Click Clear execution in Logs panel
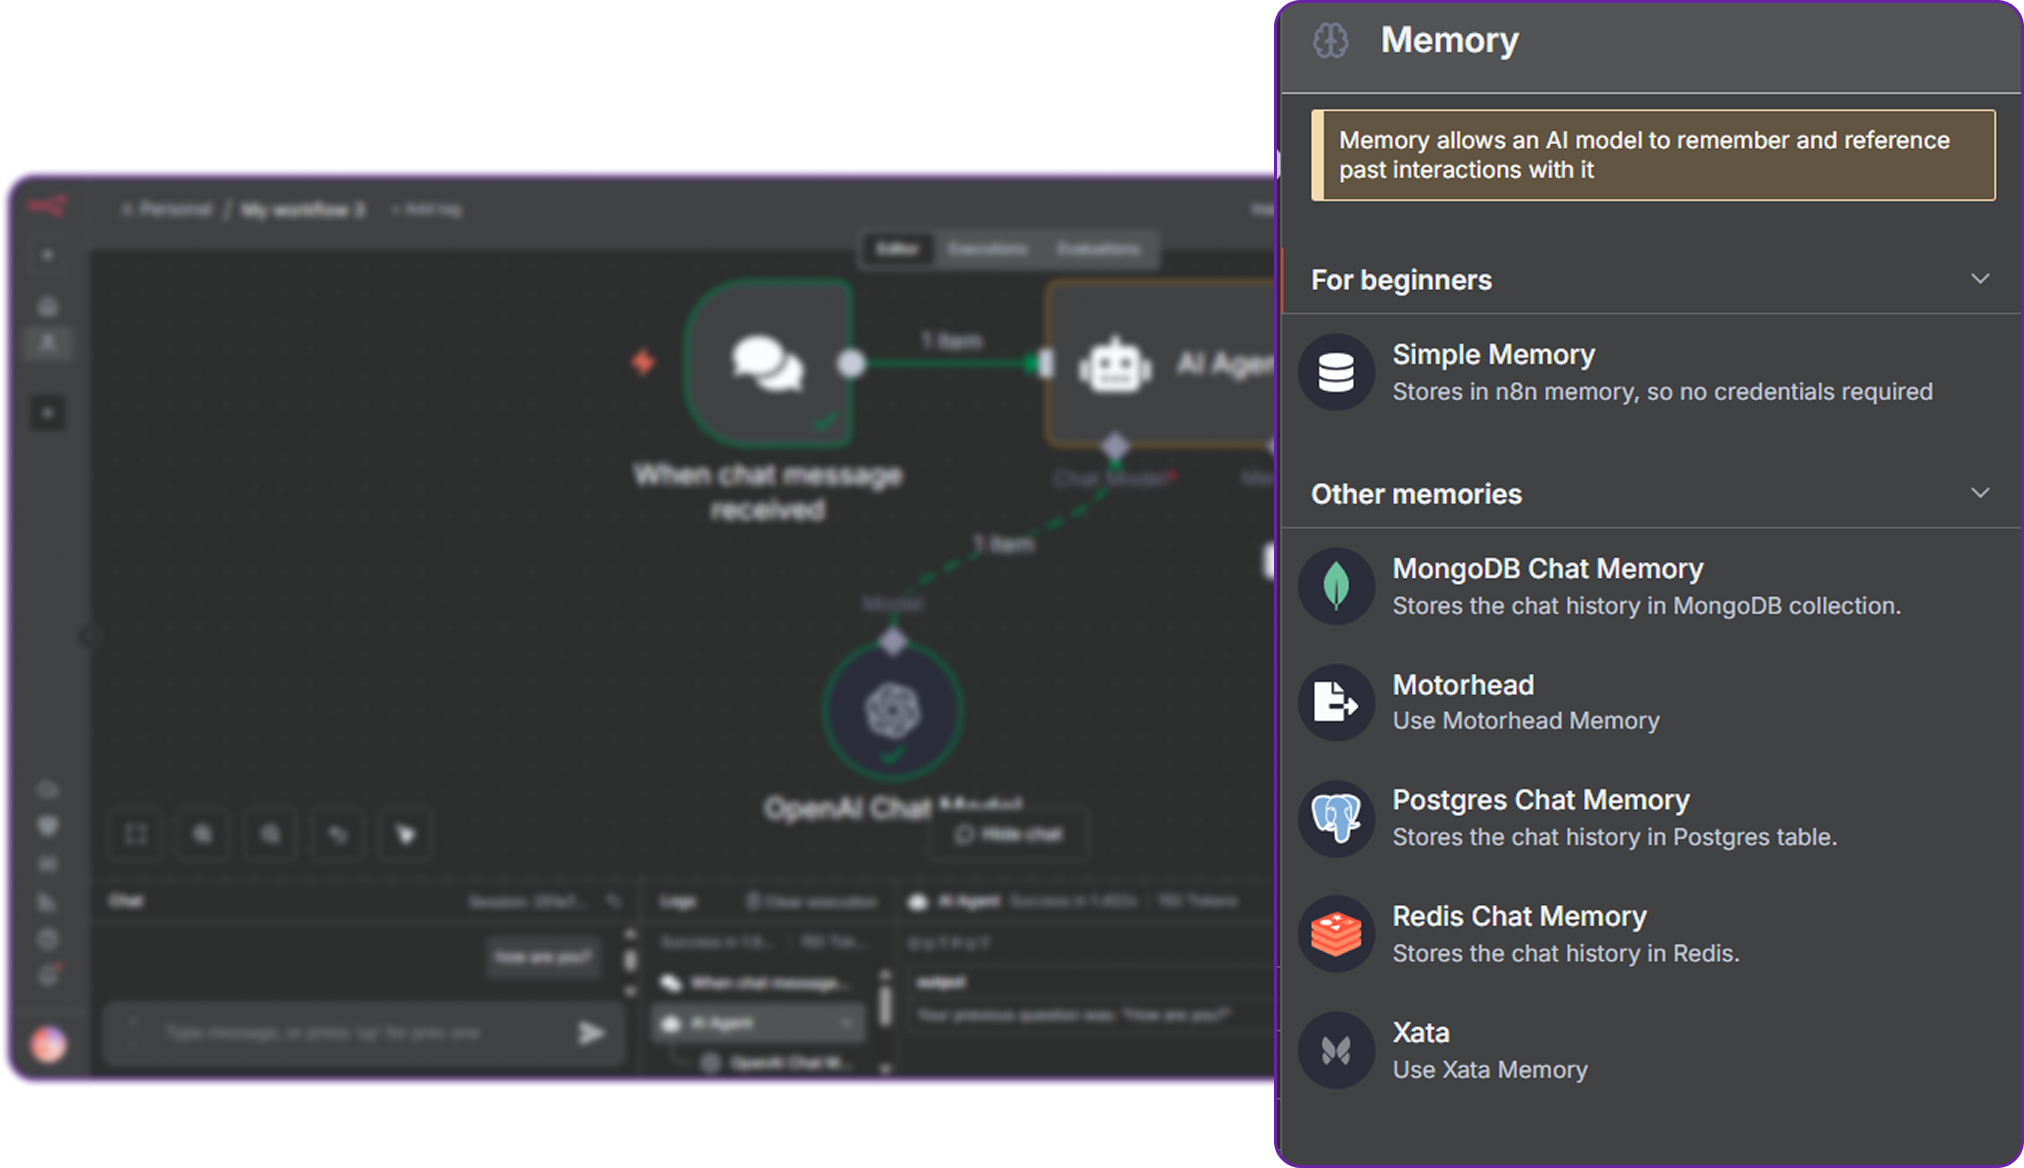This screenshot has height=1168, width=2024. (x=812, y=902)
